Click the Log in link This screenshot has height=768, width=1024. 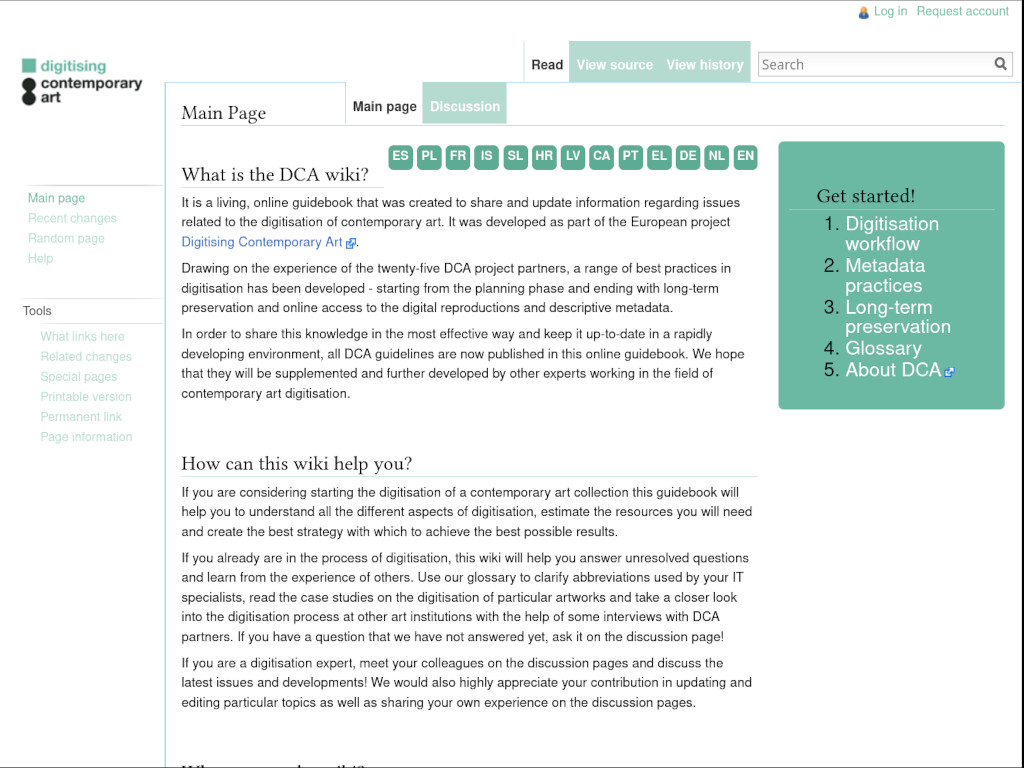(890, 12)
